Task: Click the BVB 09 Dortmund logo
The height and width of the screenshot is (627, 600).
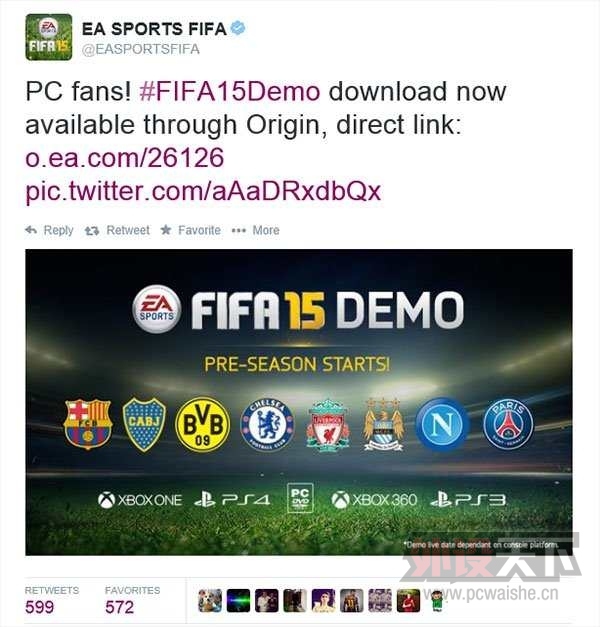Action: tap(203, 424)
